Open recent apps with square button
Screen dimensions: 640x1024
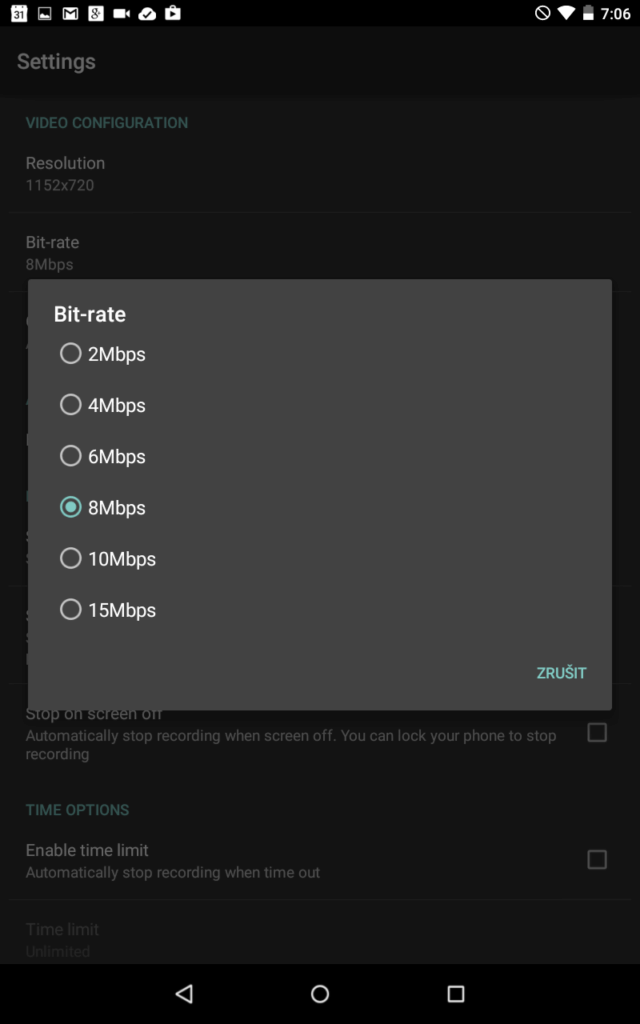tap(456, 994)
